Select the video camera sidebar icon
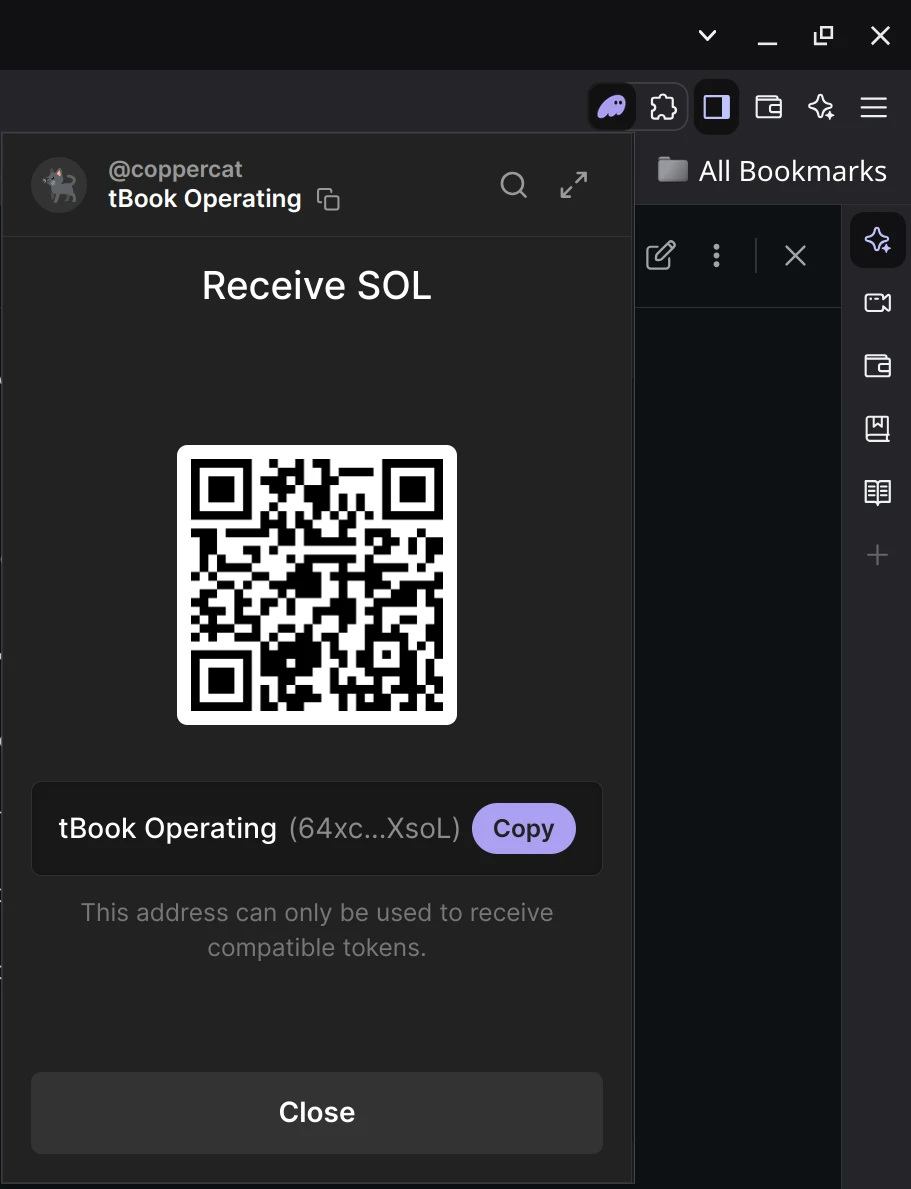Image resolution: width=911 pixels, height=1189 pixels. (877, 303)
